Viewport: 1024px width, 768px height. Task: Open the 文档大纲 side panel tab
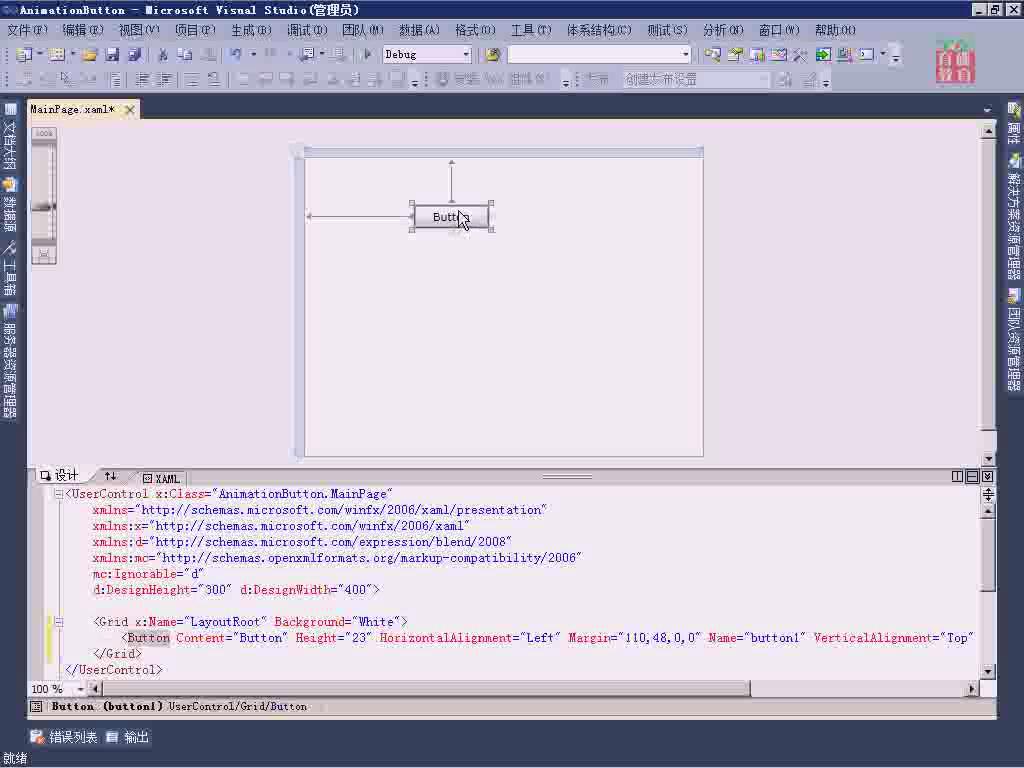click(9, 137)
